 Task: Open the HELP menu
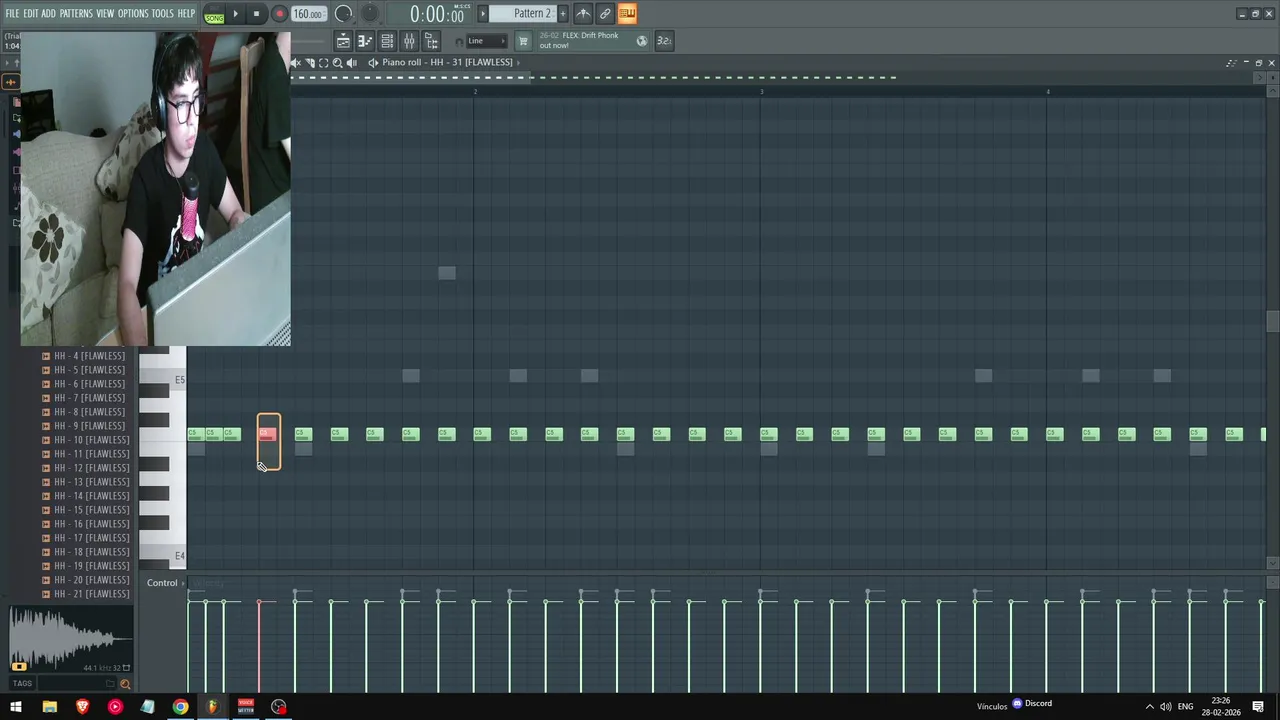tap(186, 13)
